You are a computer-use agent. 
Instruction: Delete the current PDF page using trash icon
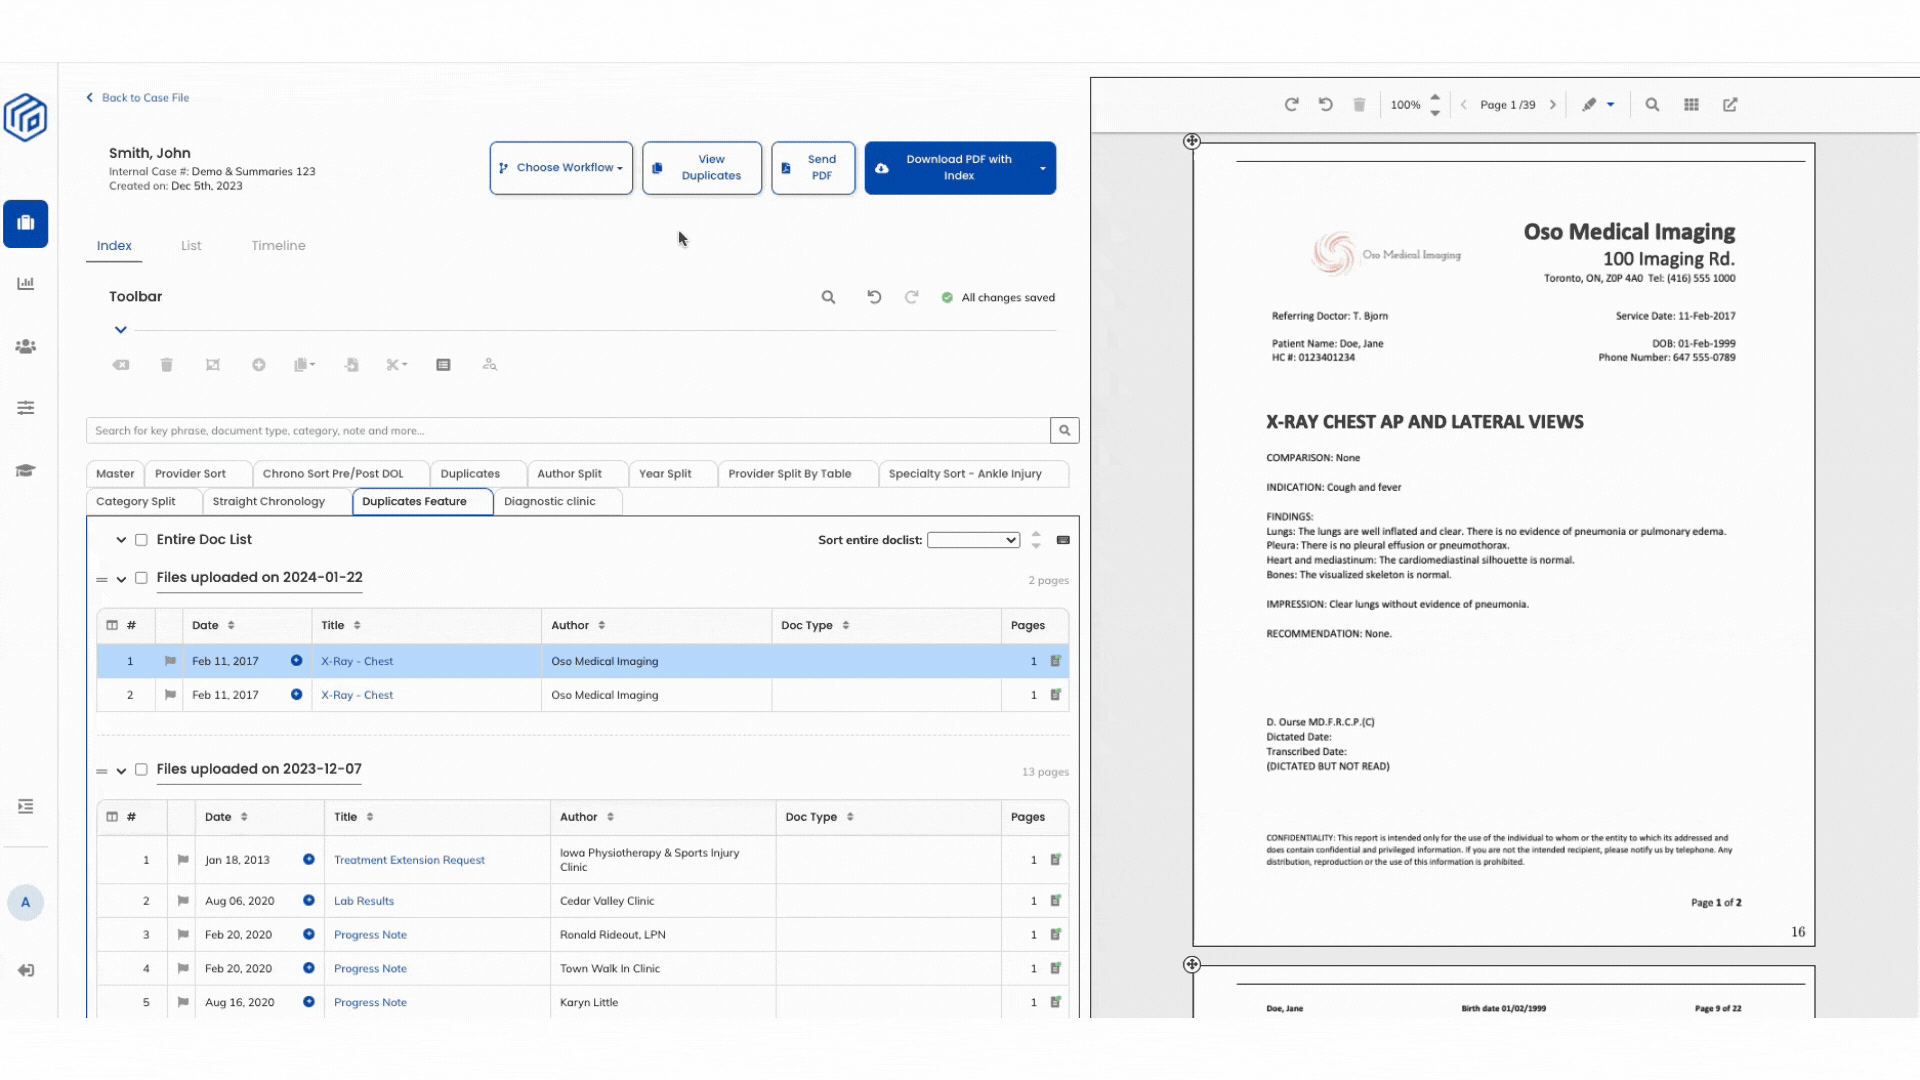click(x=1359, y=105)
